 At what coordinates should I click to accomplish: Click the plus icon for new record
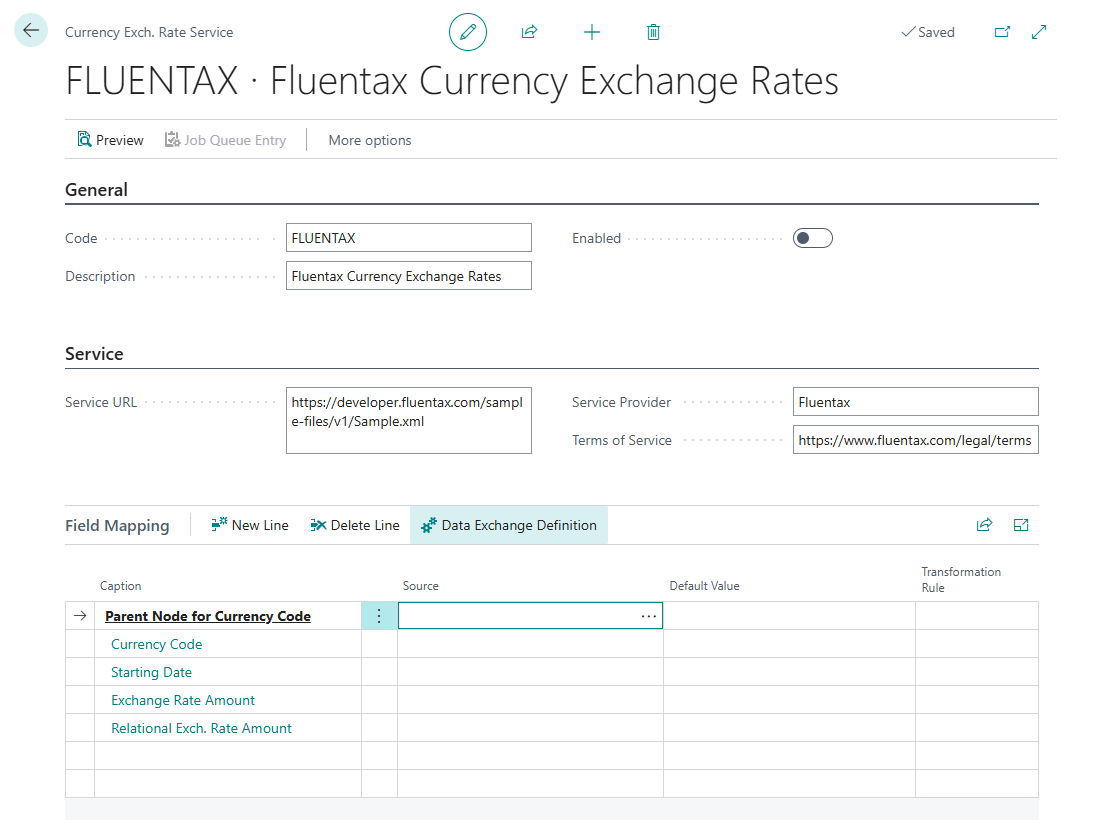point(592,32)
